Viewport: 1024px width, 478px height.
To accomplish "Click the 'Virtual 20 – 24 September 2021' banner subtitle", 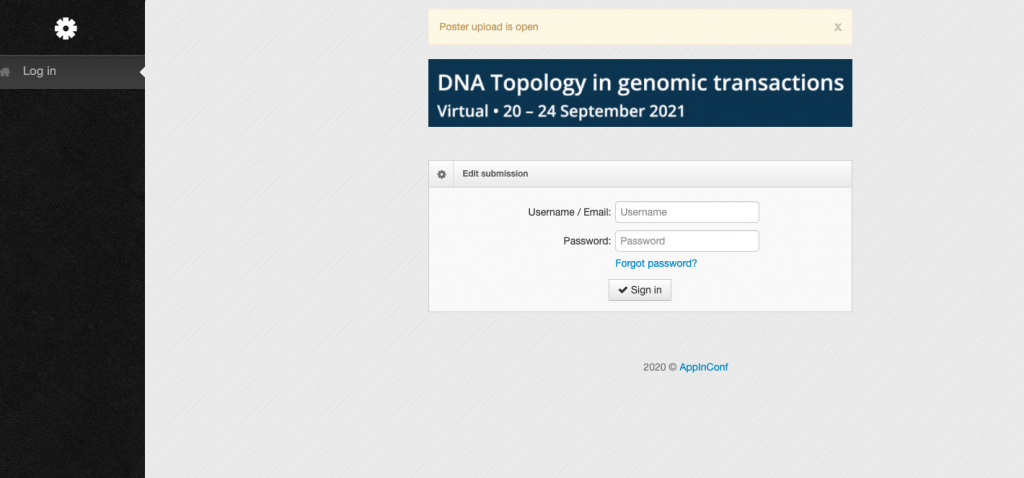I will 561,111.
